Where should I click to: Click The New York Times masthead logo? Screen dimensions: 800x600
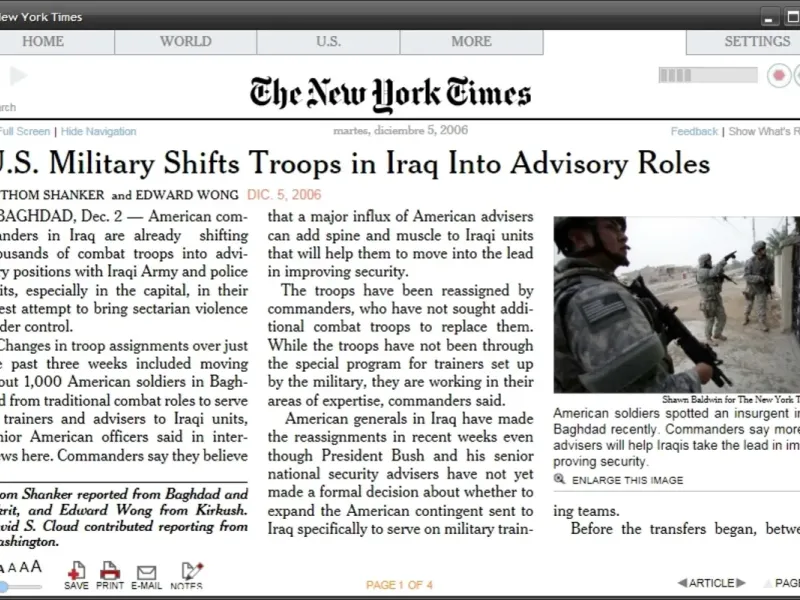(390, 94)
